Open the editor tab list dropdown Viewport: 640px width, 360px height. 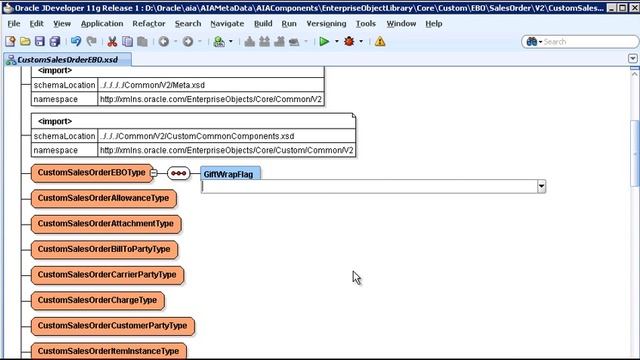tap(633, 59)
